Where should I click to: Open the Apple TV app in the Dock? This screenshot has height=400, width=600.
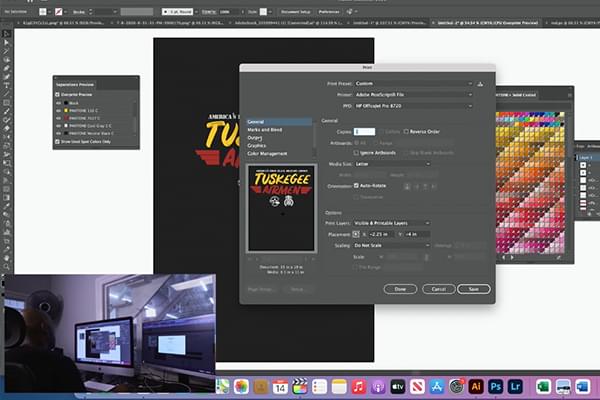click(x=396, y=386)
